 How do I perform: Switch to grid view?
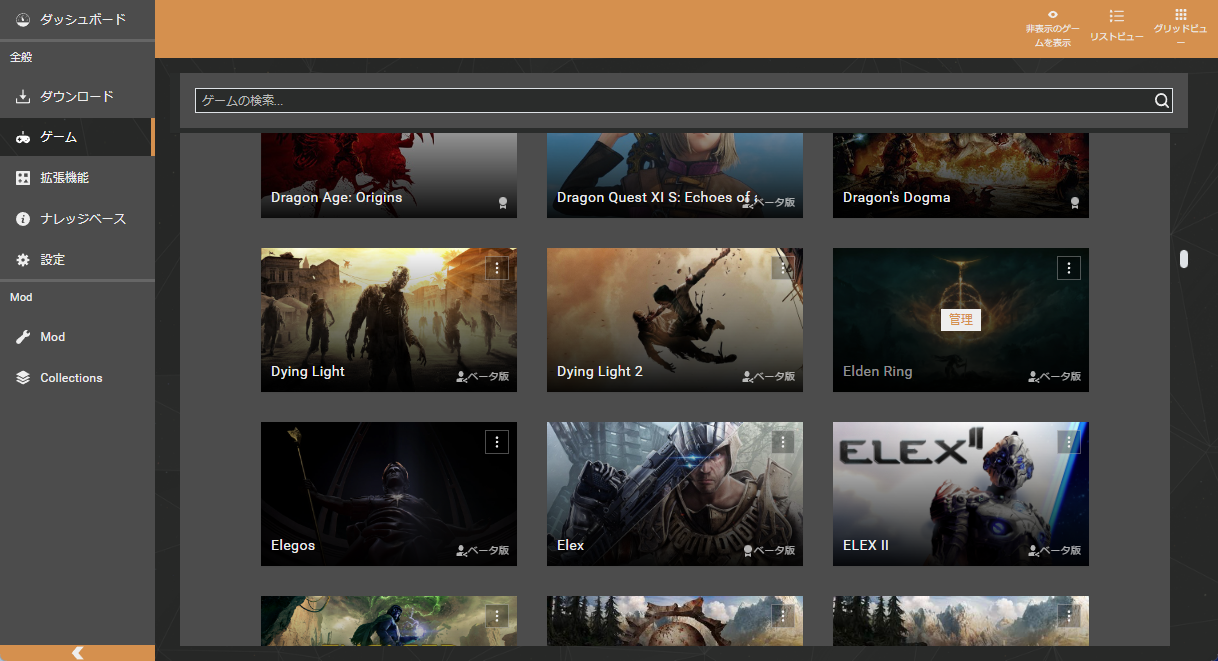(x=1179, y=22)
